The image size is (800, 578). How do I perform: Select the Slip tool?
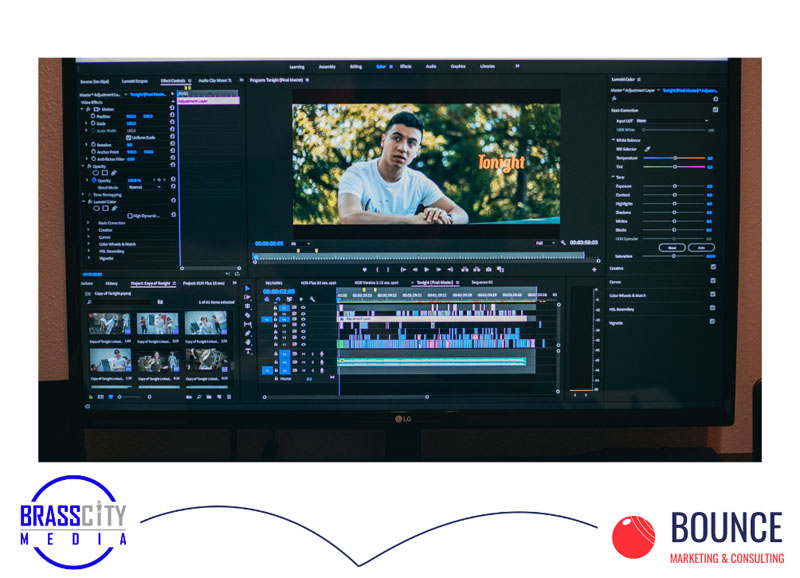247,324
